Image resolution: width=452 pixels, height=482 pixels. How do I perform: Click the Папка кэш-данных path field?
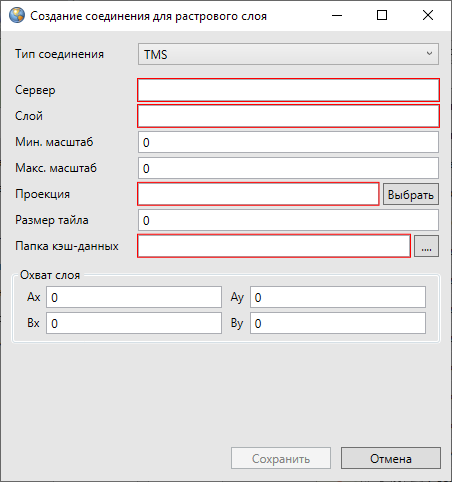coord(274,246)
